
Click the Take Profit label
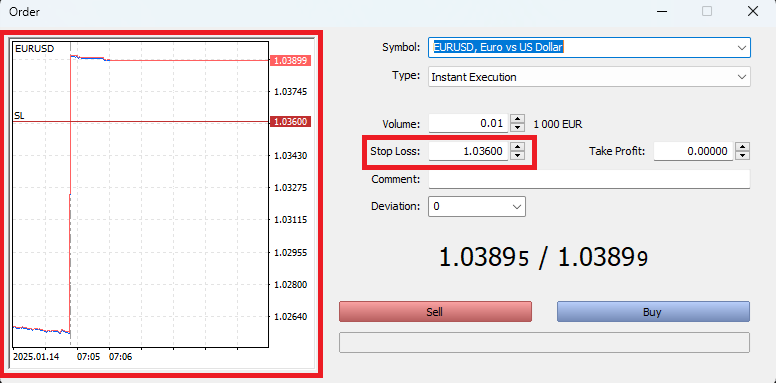pyautogui.click(x=617, y=151)
